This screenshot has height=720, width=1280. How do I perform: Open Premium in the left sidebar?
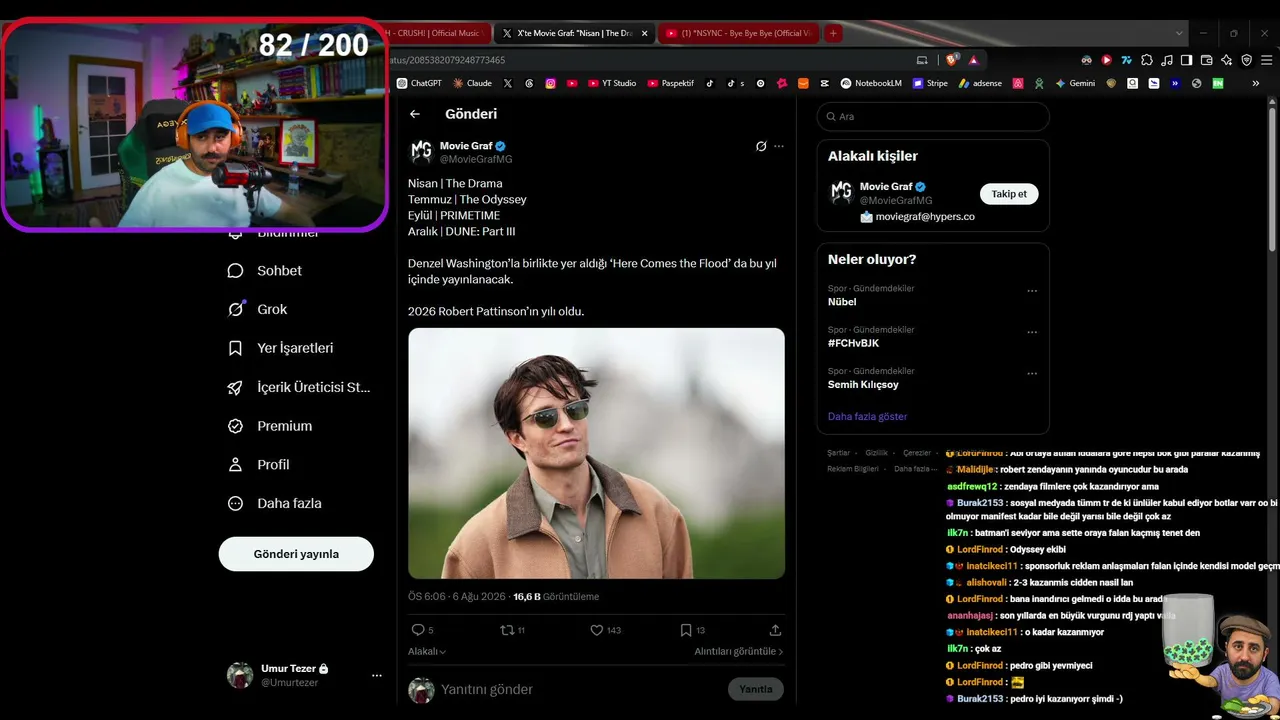coord(270,426)
